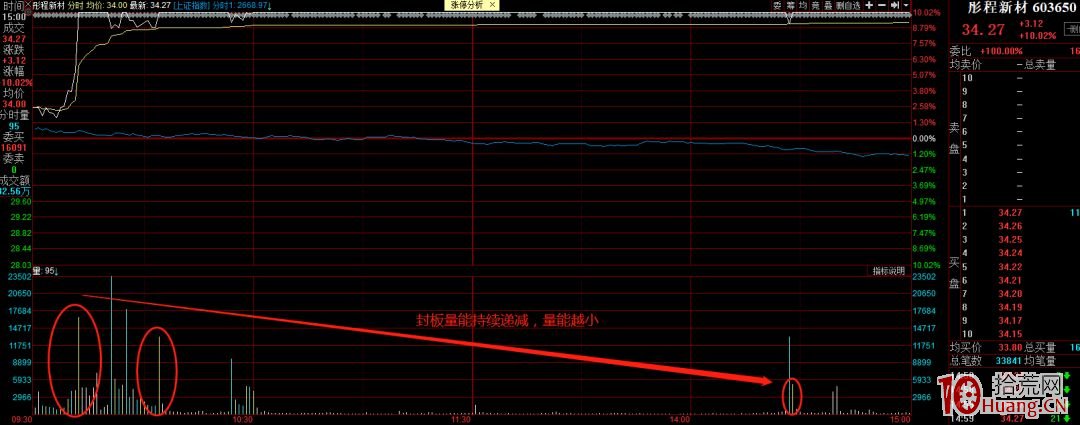Click the 筹 toolbar button
The height and width of the screenshot is (425, 1080).
pyautogui.click(x=791, y=5)
